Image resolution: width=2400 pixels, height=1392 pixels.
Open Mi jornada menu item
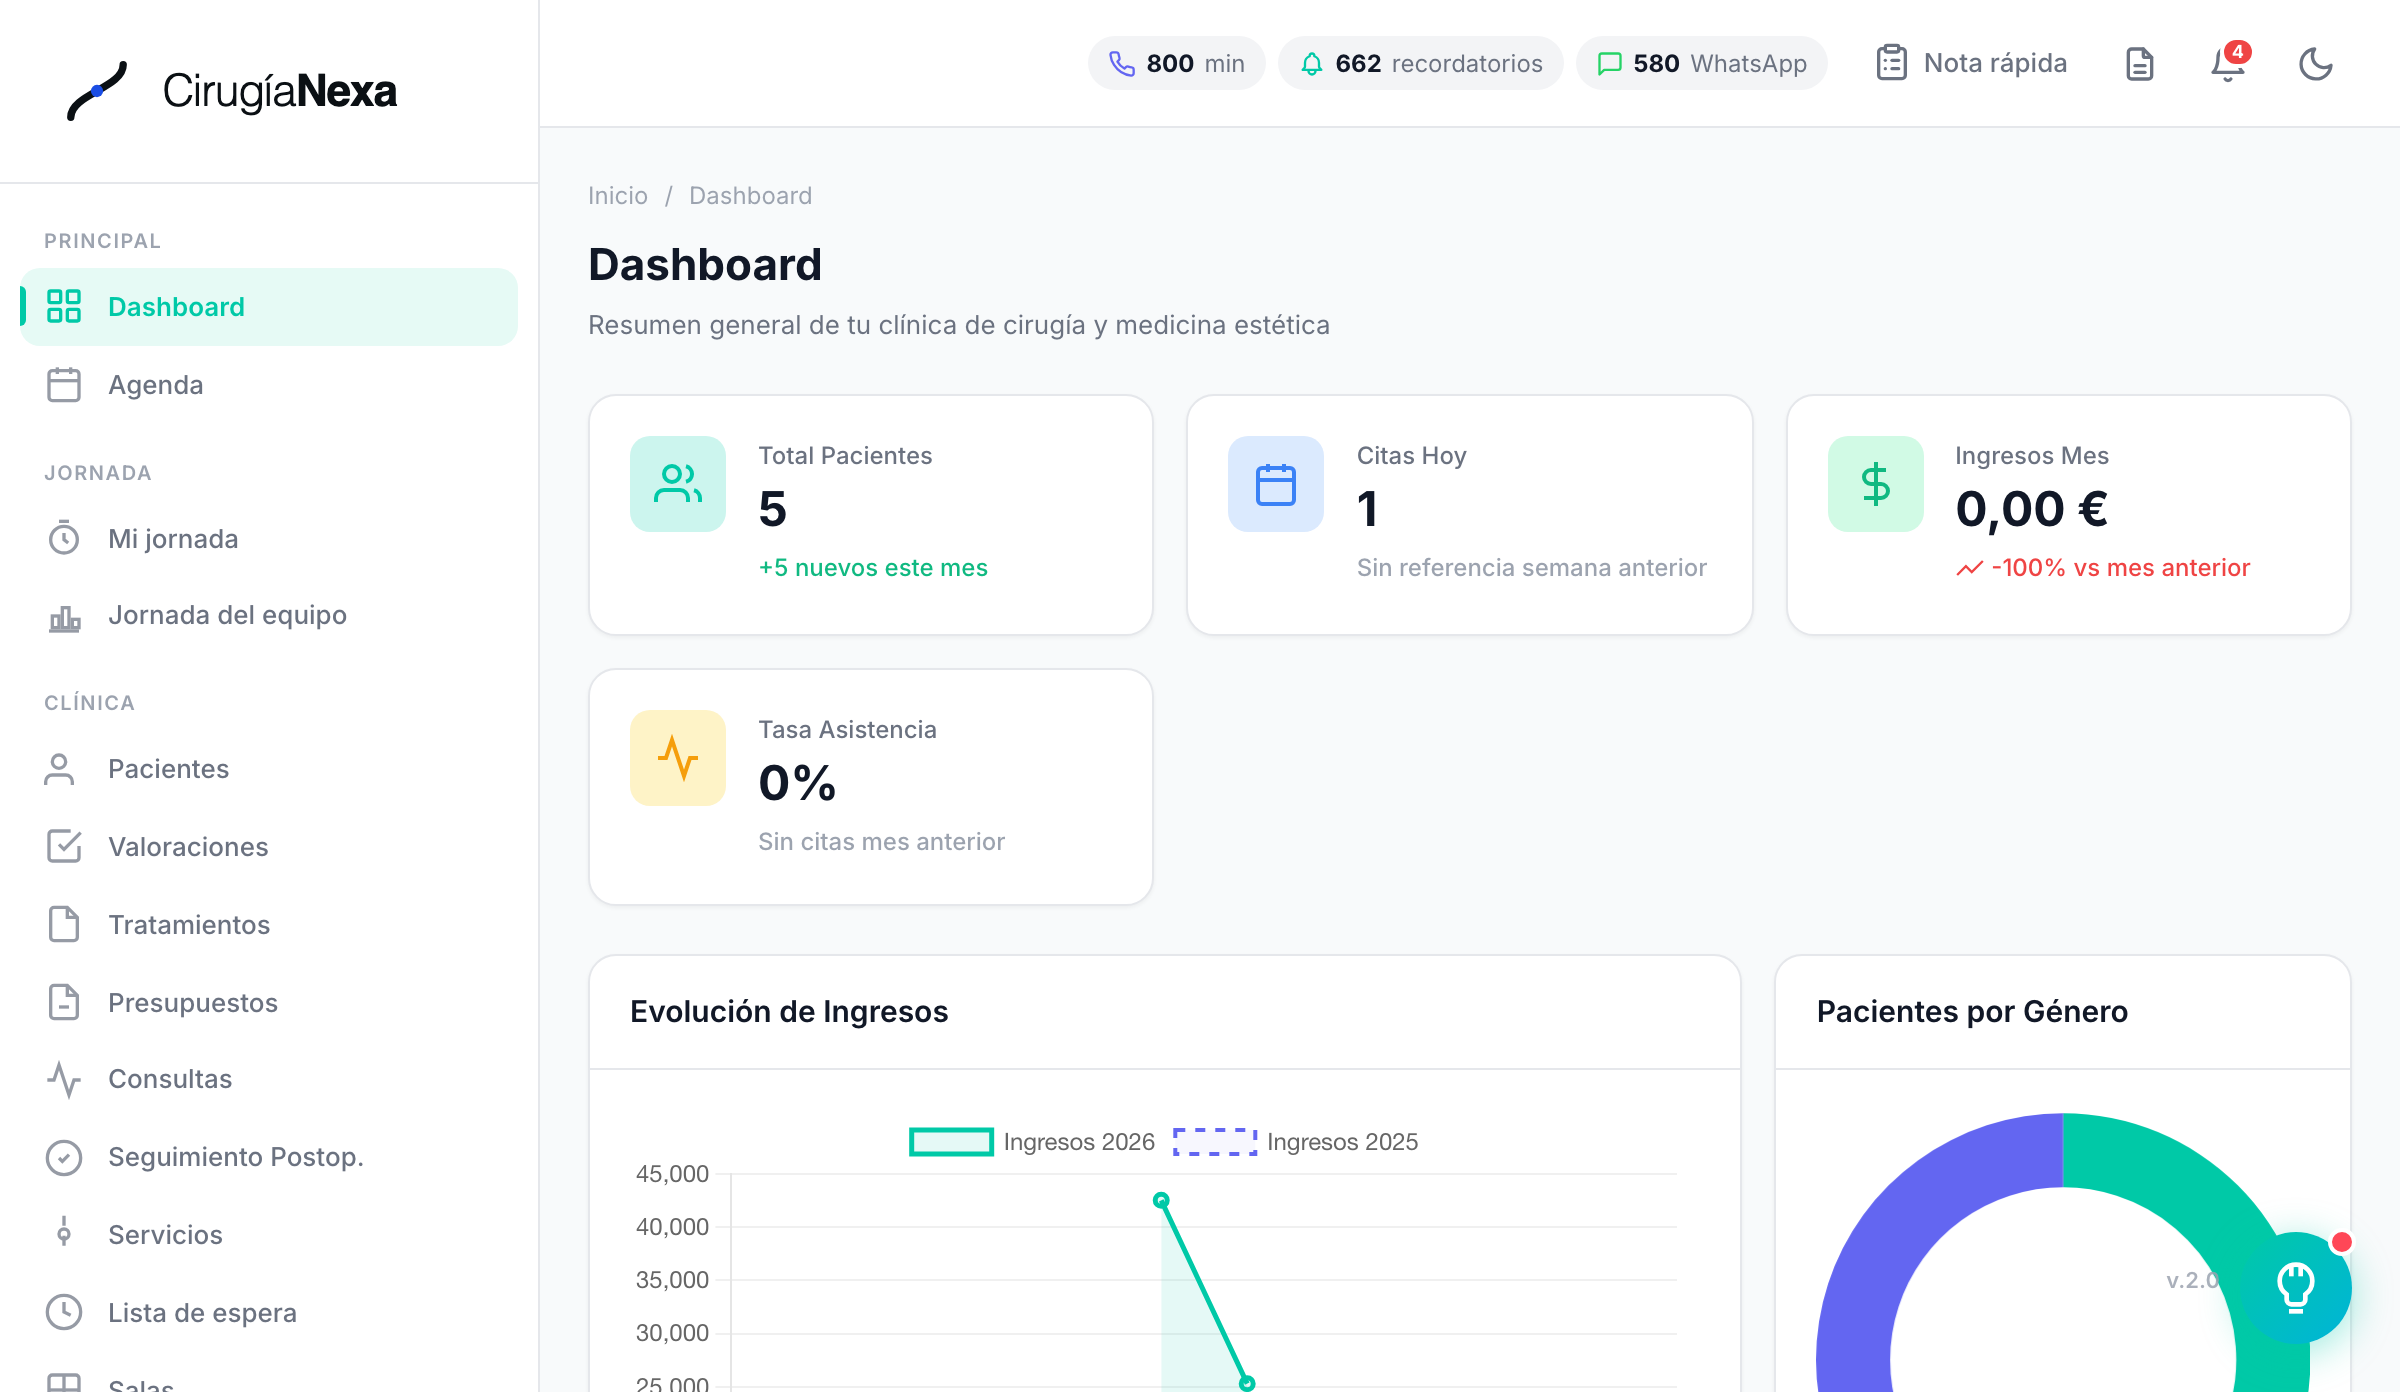269,539
